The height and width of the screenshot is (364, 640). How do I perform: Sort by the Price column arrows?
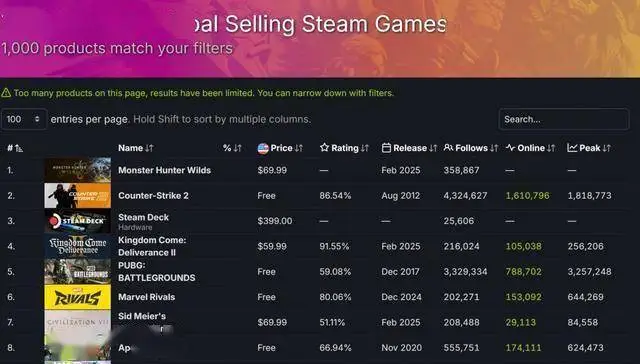click(x=299, y=148)
